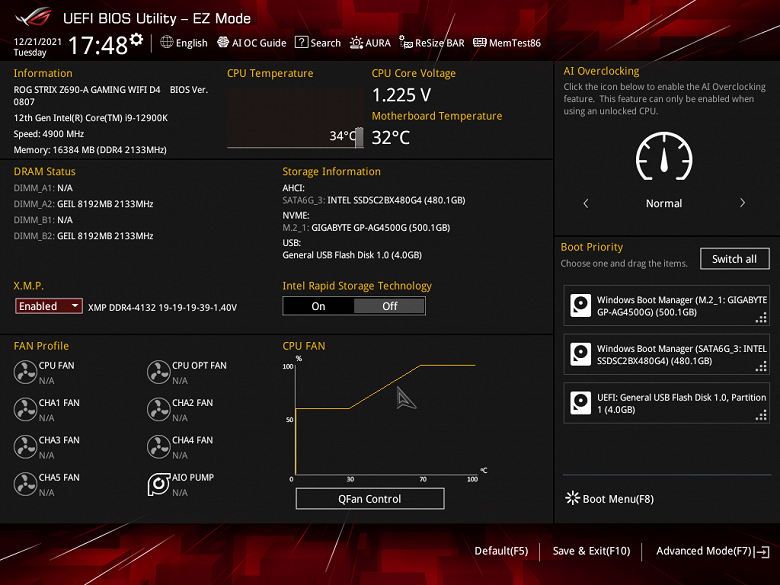The width and height of the screenshot is (780, 585).
Task: Click SATA6G_3 INTEL SSDSC2BX480G4 entry
Action: pyautogui.click(x=374, y=200)
